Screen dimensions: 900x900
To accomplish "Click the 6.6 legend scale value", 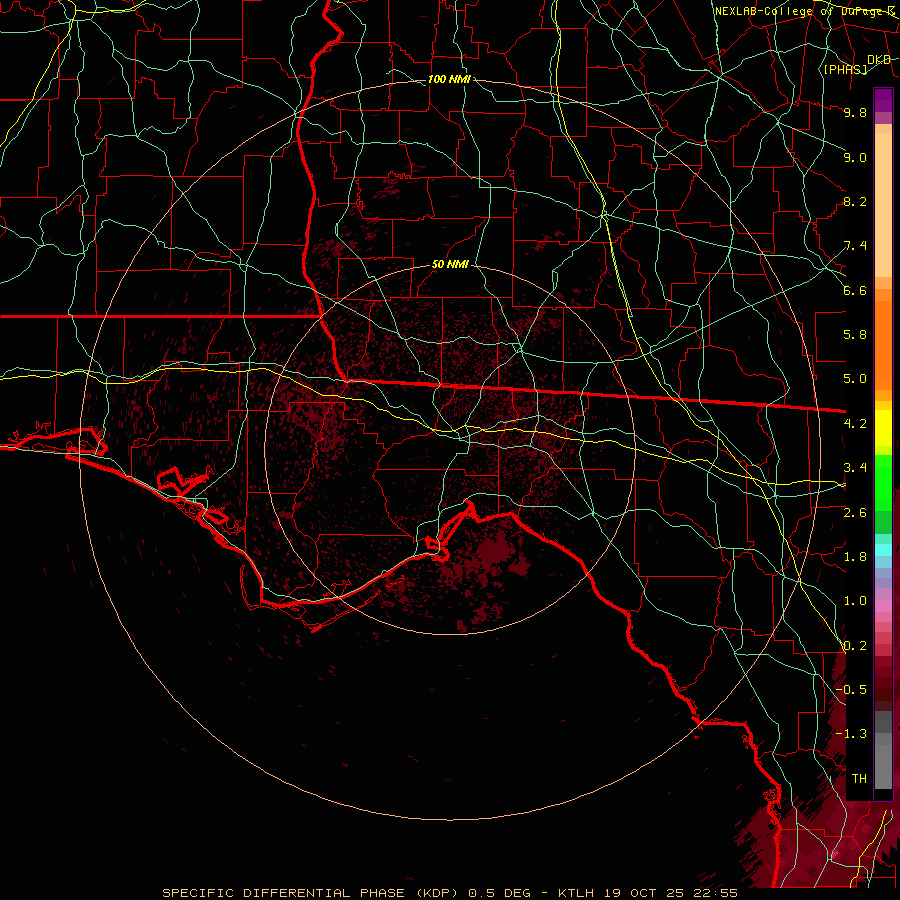I will pos(855,290).
